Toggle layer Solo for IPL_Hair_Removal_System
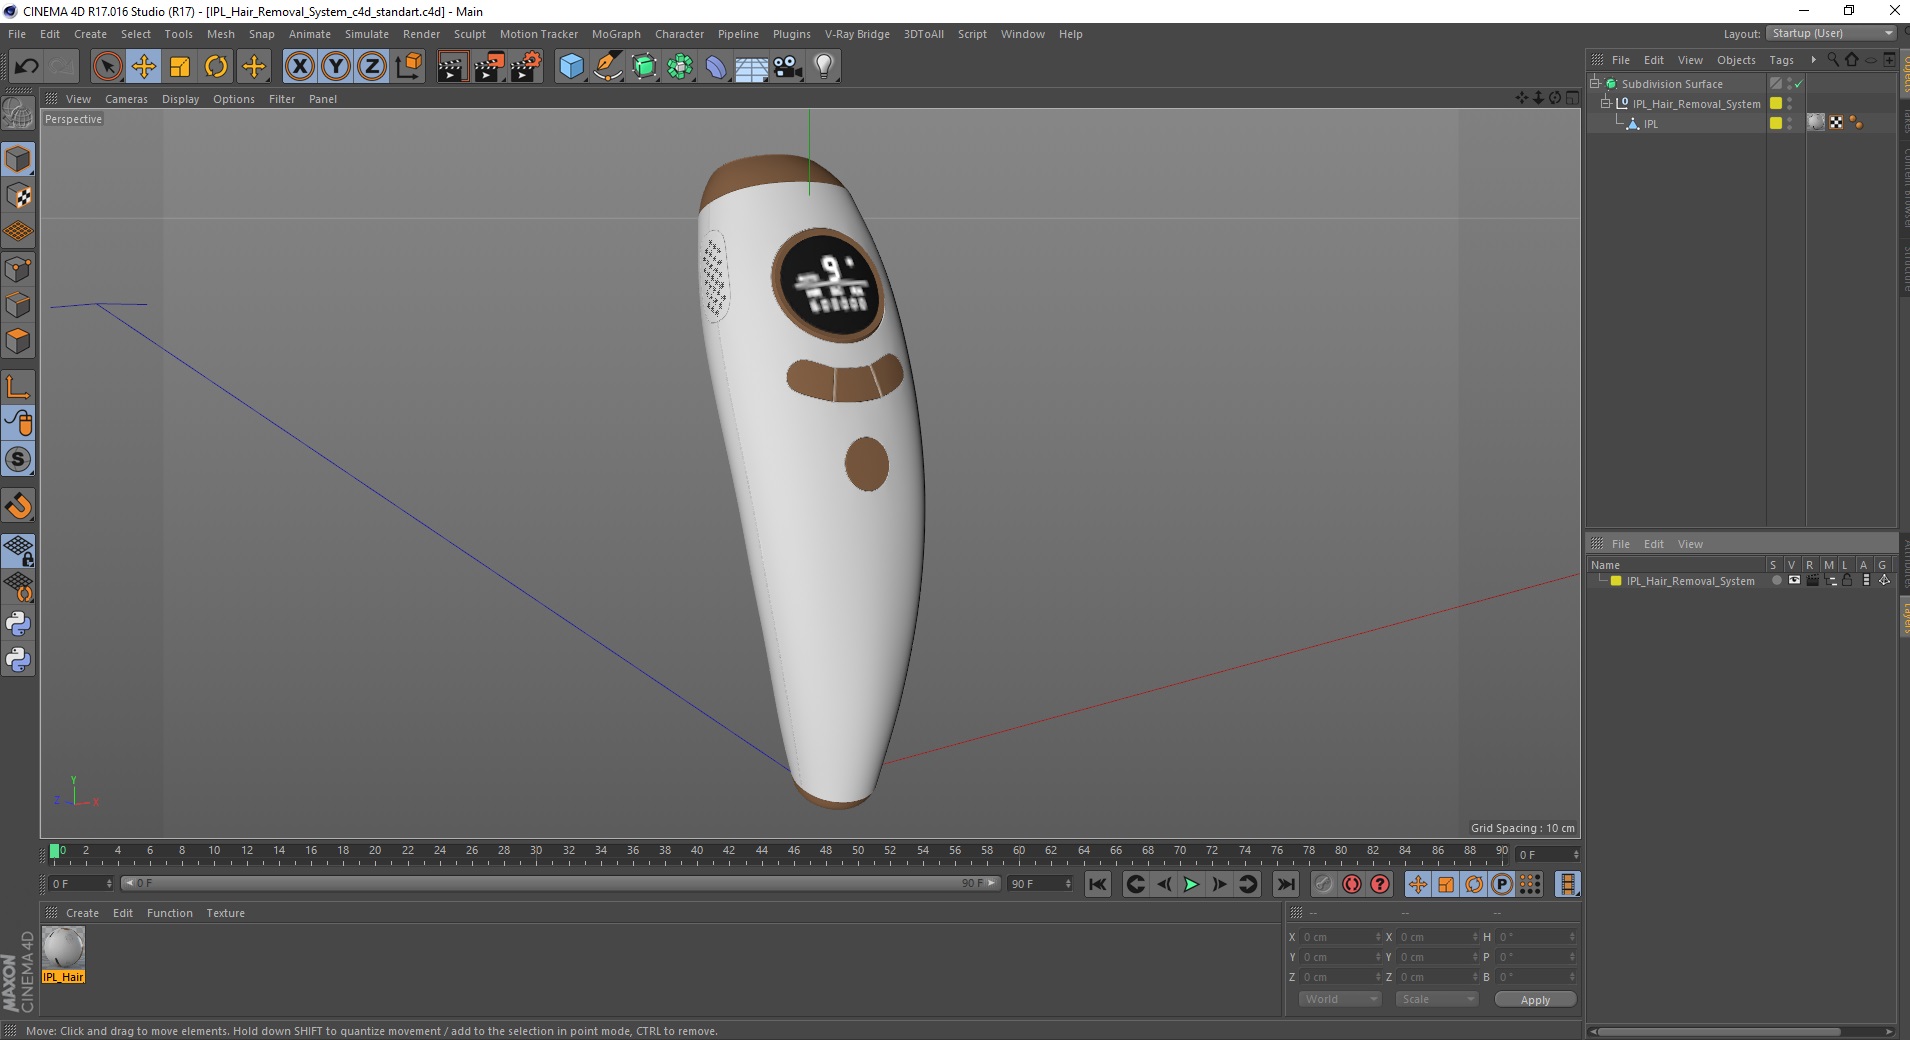The image size is (1910, 1040). (x=1776, y=581)
